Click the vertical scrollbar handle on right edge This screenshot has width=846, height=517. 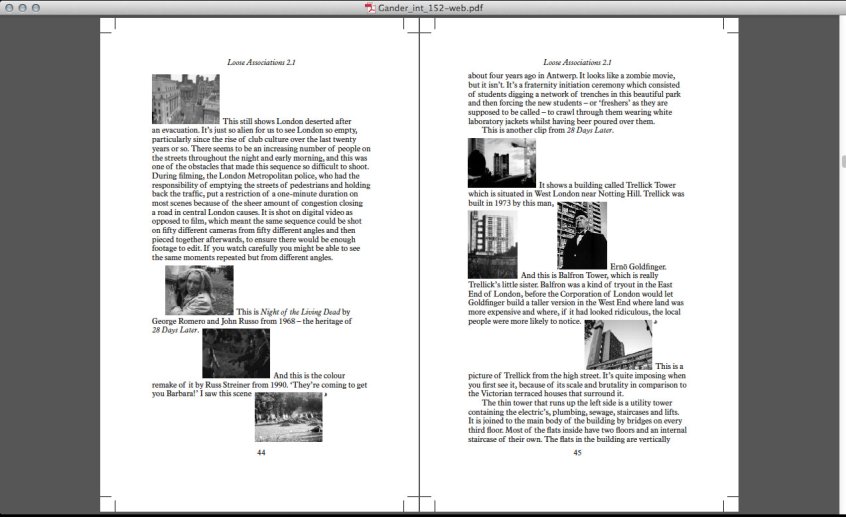click(843, 161)
